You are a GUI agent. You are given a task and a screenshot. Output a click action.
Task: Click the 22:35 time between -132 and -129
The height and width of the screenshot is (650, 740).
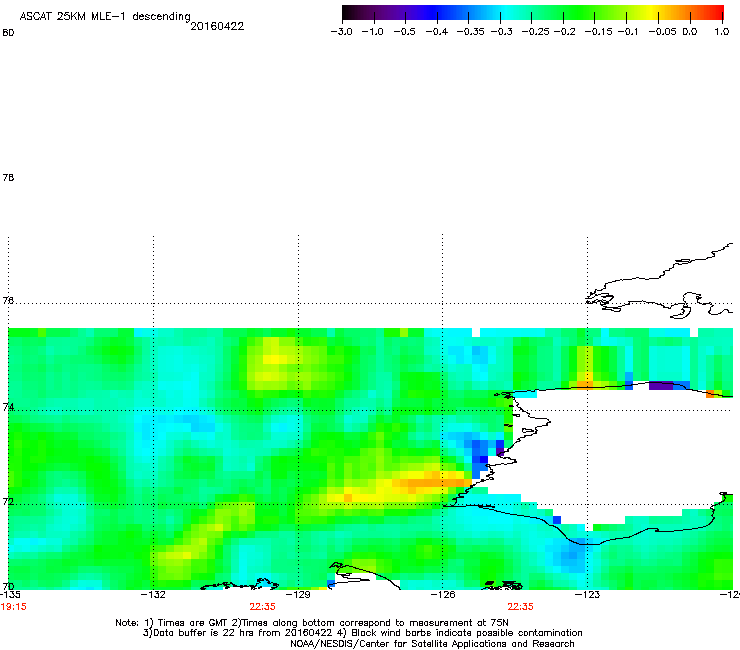point(262,607)
